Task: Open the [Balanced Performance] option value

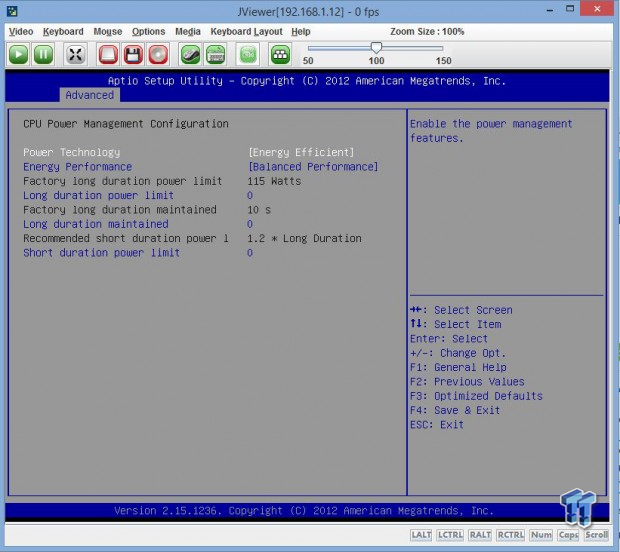Action: (x=313, y=166)
